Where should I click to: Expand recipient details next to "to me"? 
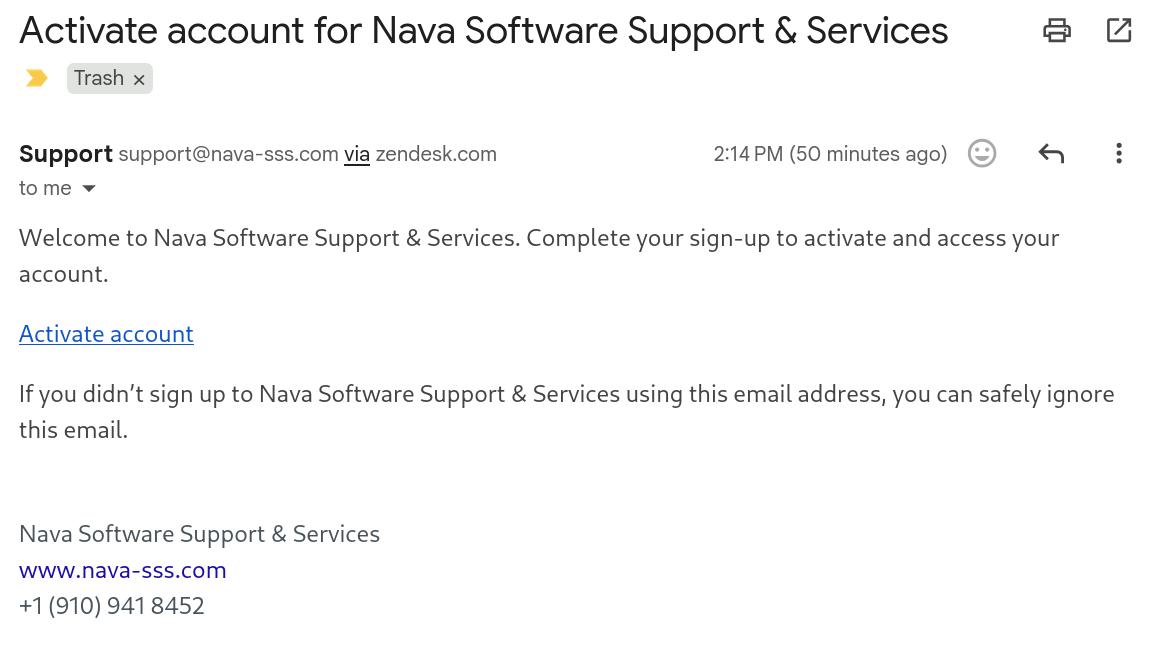[89, 188]
